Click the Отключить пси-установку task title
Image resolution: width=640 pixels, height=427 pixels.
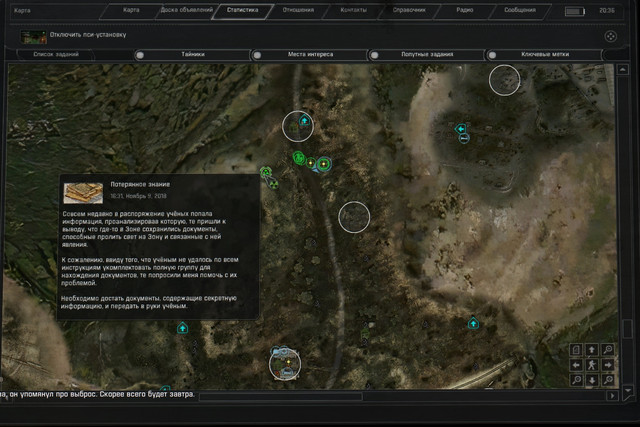(88, 35)
